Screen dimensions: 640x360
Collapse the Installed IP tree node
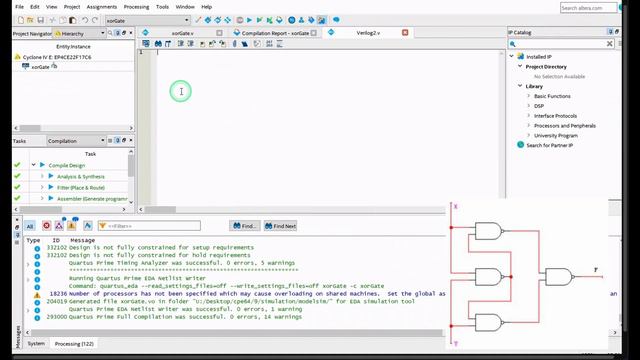coord(511,56)
